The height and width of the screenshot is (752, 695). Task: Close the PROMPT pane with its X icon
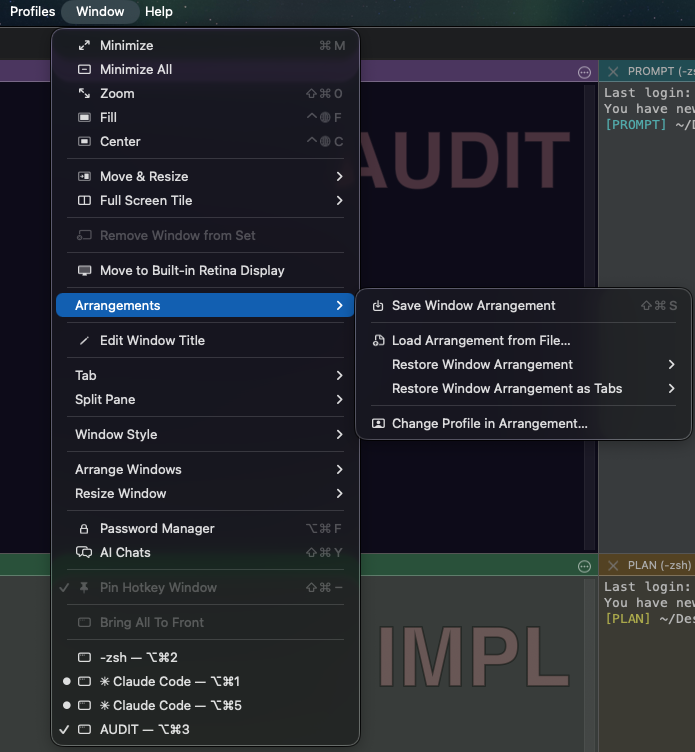tap(613, 71)
